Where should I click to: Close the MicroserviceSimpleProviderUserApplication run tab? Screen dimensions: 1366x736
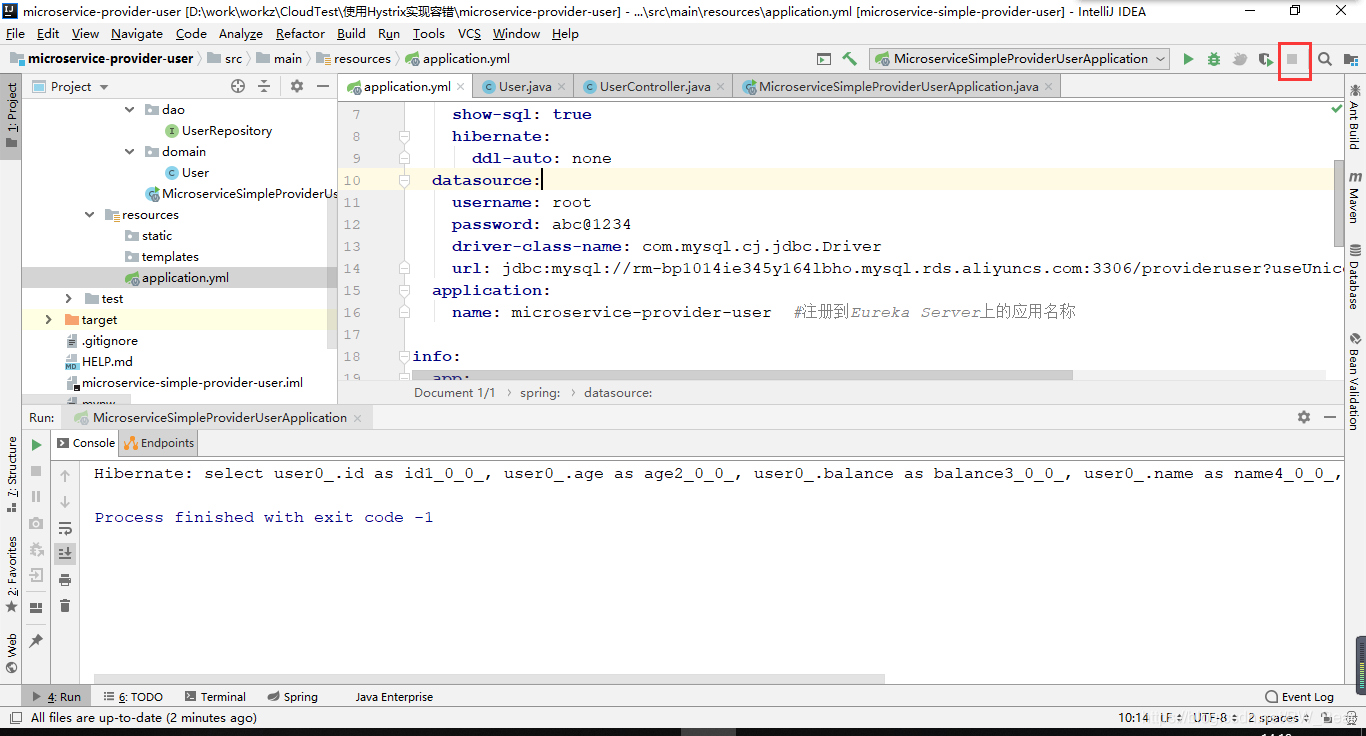[x=359, y=418]
